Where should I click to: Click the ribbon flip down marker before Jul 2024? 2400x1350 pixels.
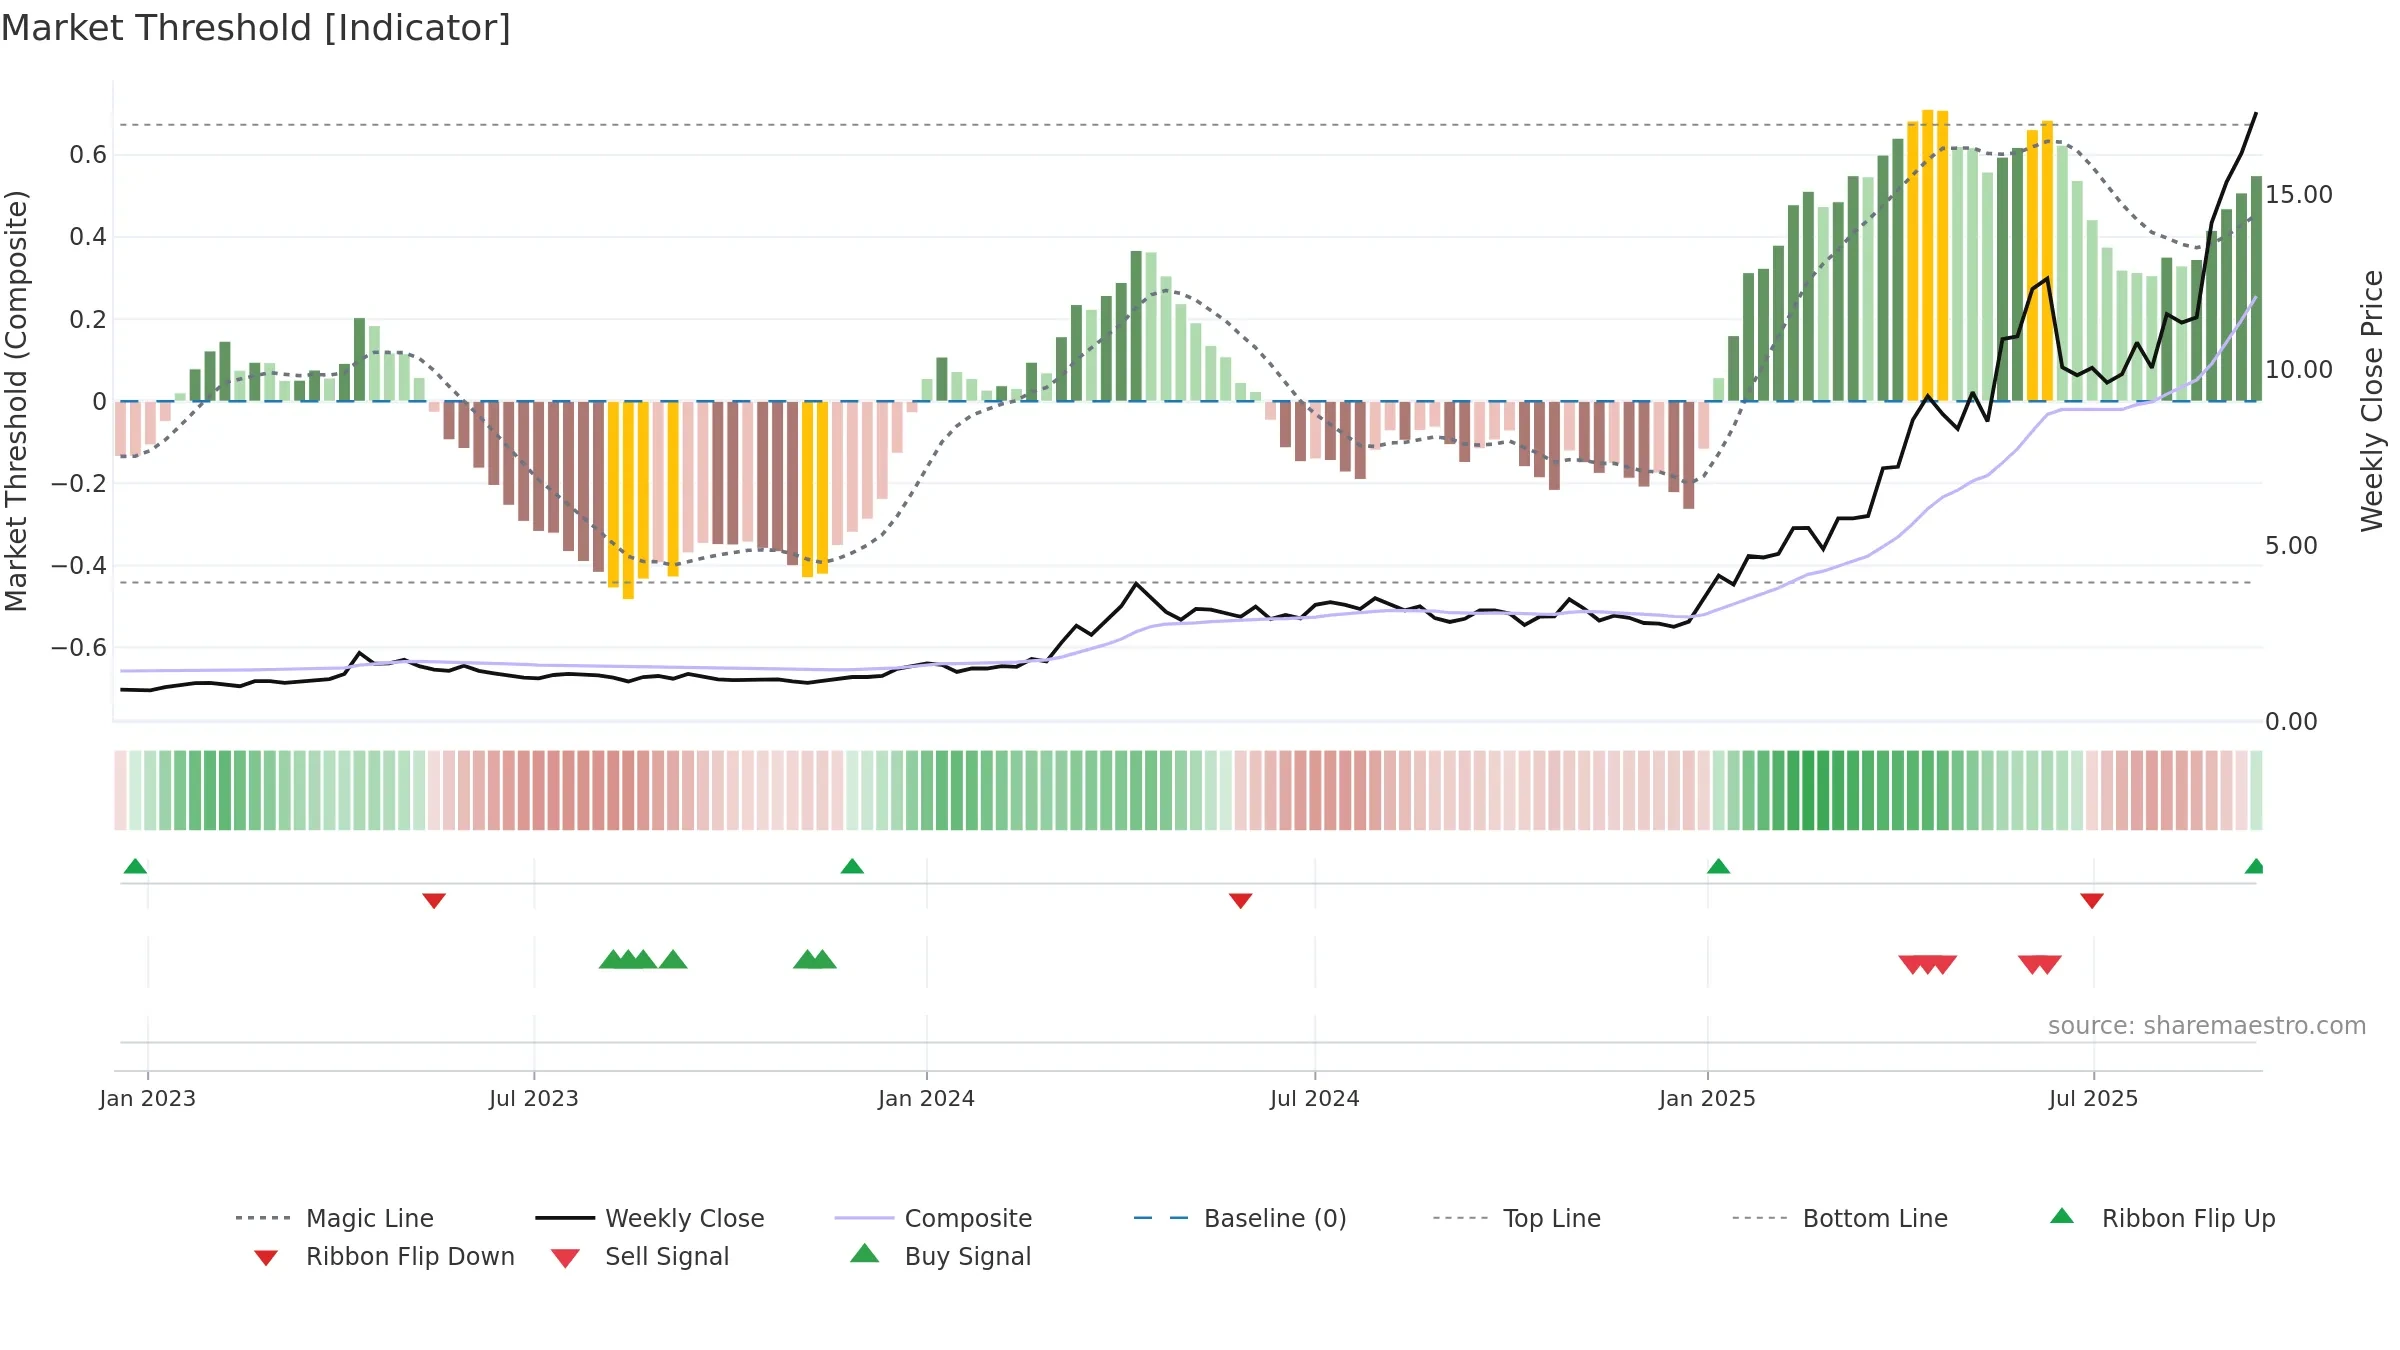tap(1240, 901)
